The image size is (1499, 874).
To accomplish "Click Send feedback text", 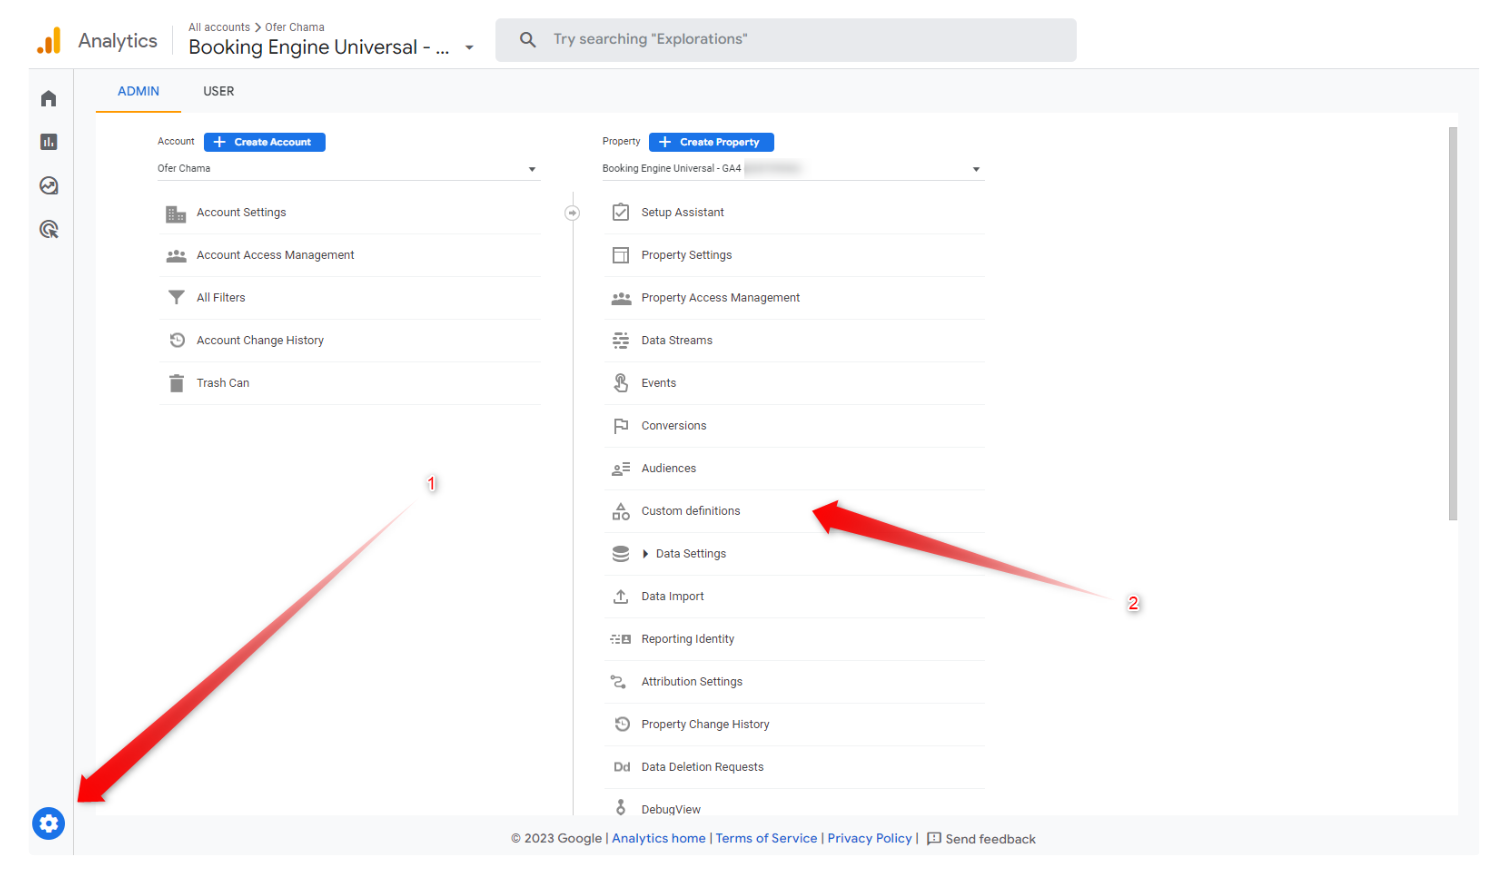I will [x=991, y=839].
